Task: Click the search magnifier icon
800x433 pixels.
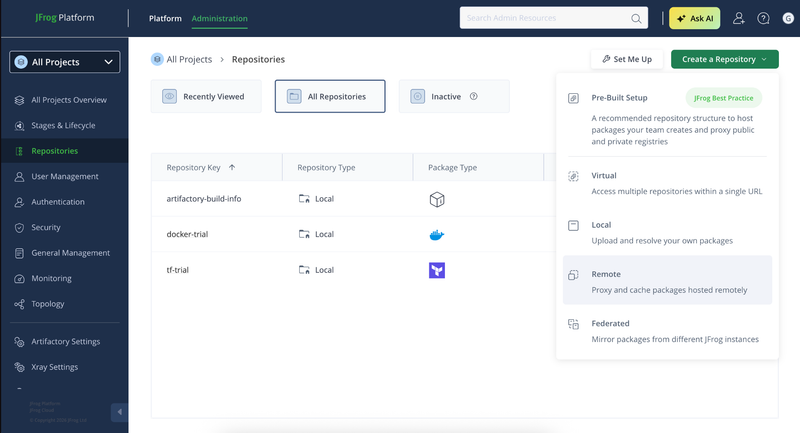Action: [x=637, y=19]
